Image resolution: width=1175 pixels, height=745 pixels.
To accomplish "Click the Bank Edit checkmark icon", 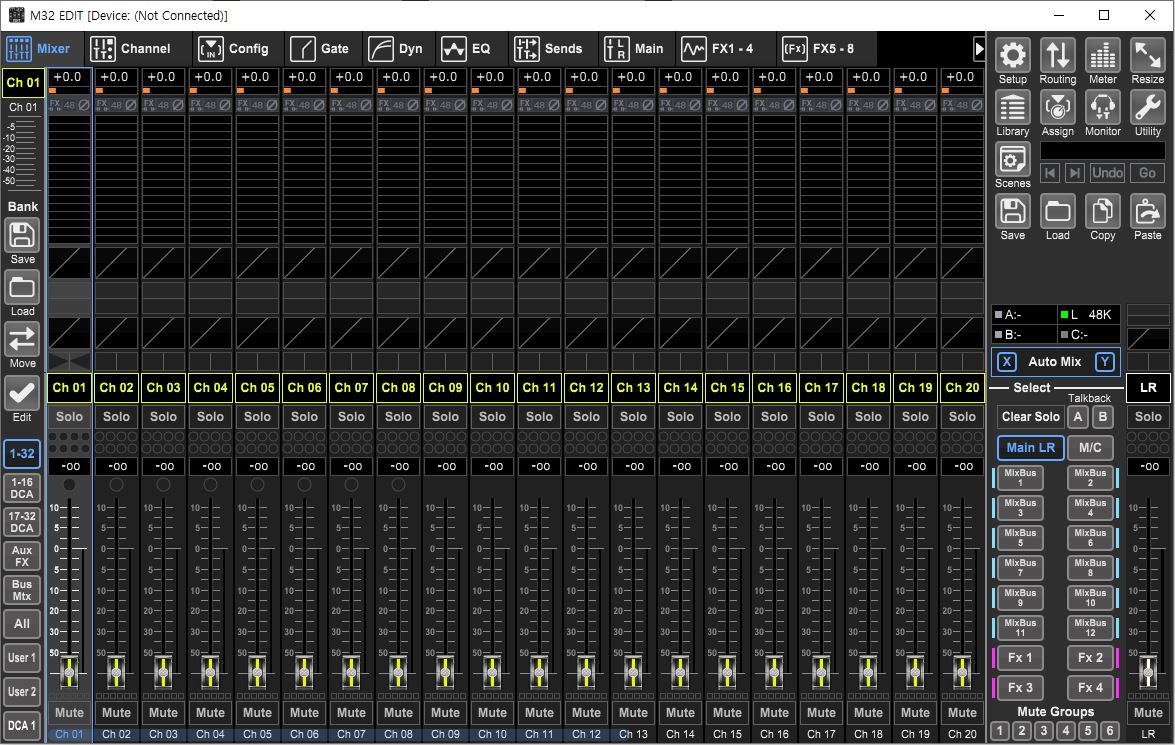I will pos(22,392).
